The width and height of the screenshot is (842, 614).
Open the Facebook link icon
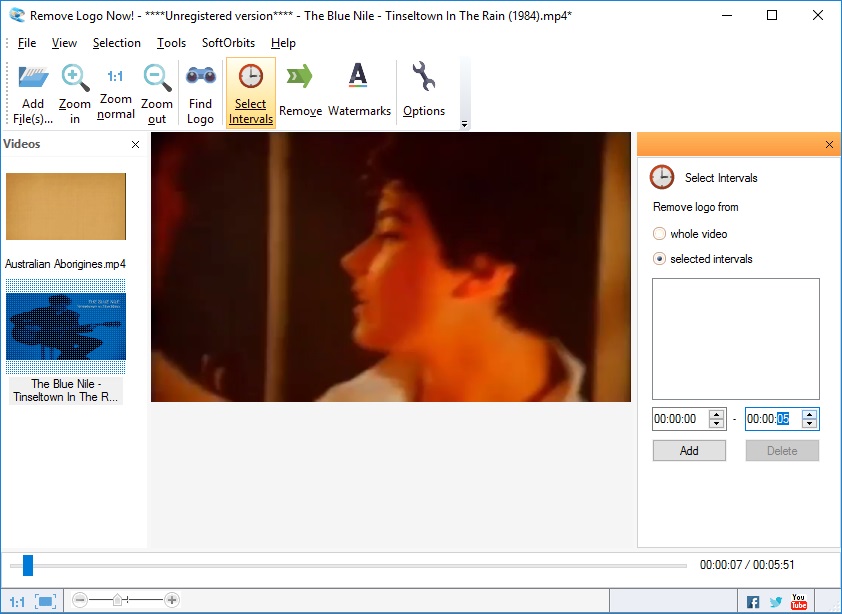pyautogui.click(x=753, y=602)
